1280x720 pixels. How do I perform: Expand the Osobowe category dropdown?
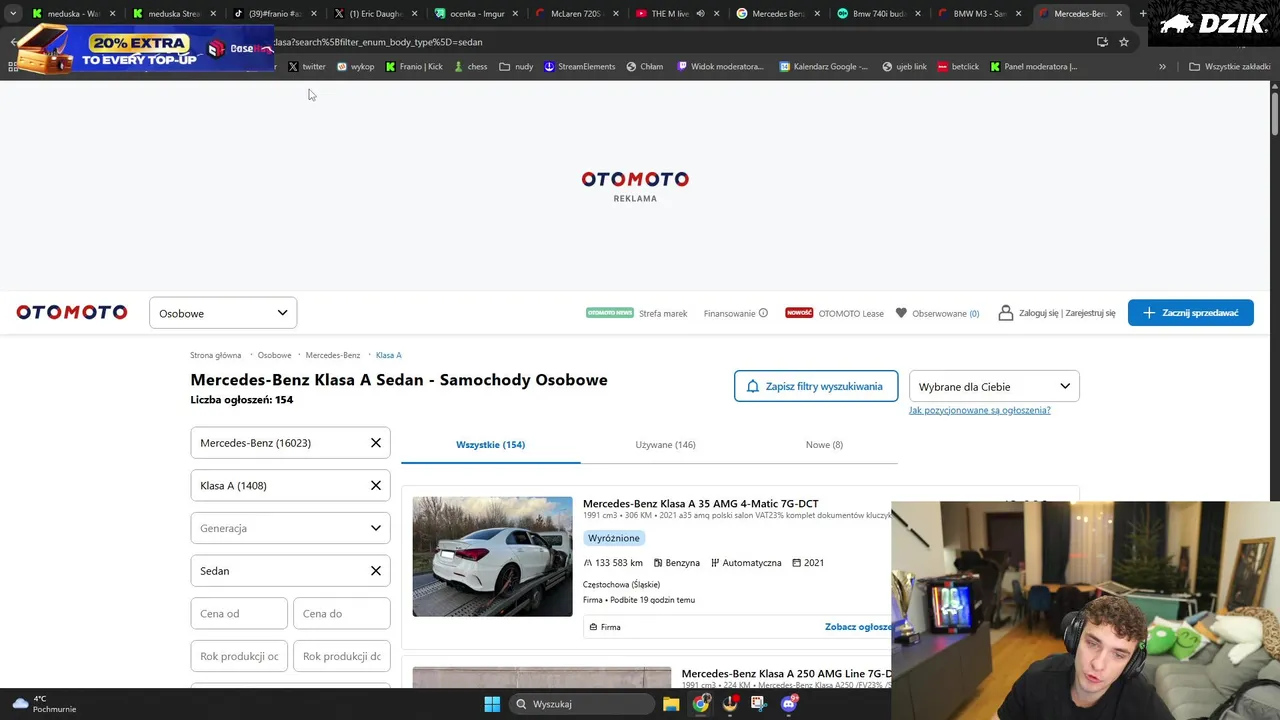coord(223,313)
